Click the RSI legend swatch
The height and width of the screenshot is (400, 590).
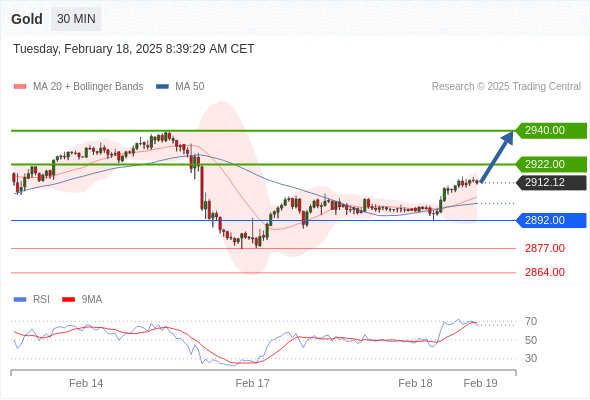point(20,300)
